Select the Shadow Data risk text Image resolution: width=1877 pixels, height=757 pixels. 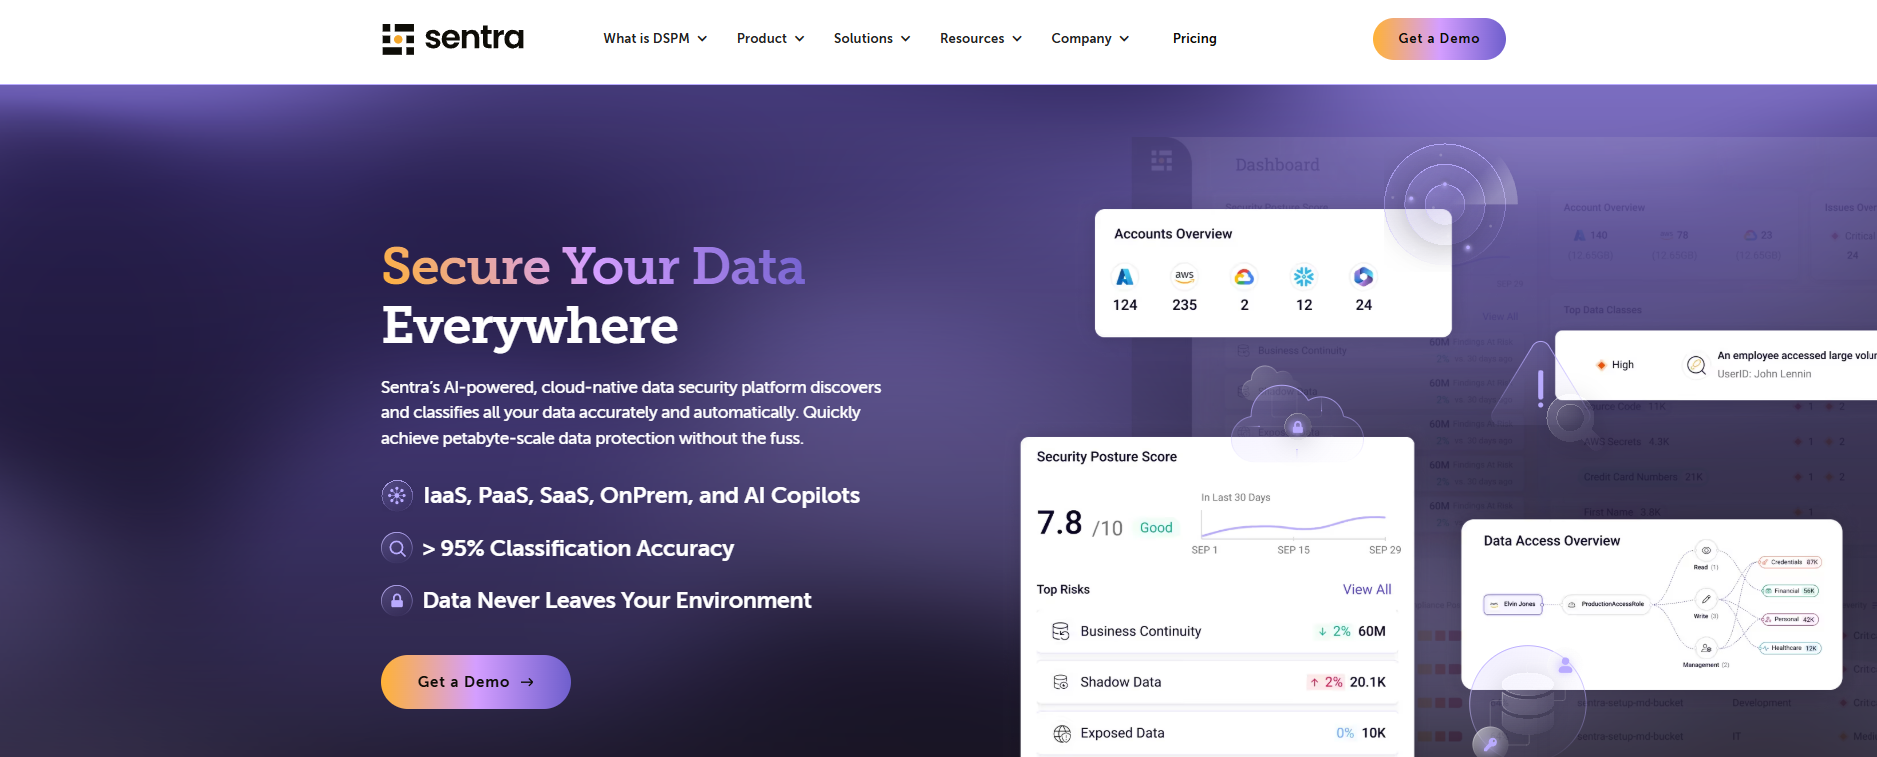(x=1121, y=682)
